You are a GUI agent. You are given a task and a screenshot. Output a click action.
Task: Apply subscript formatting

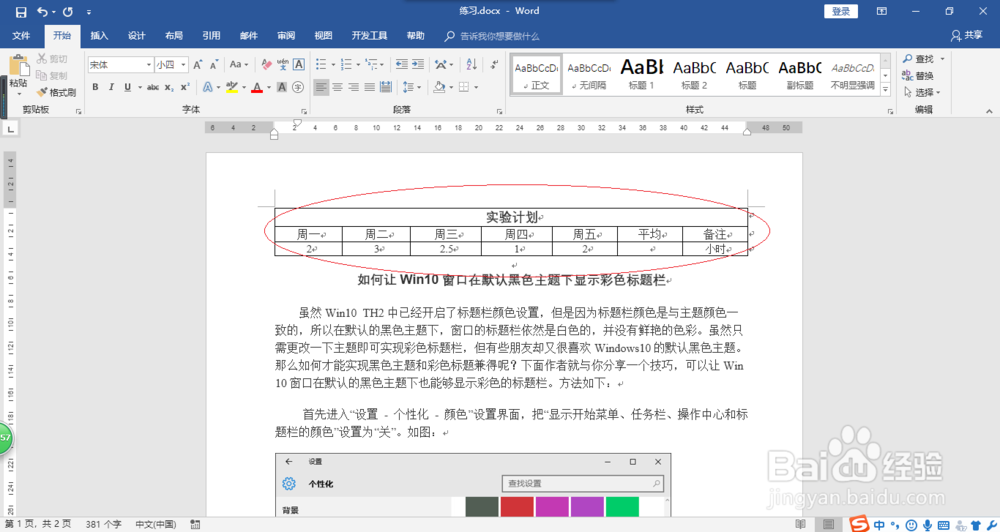(x=169, y=87)
